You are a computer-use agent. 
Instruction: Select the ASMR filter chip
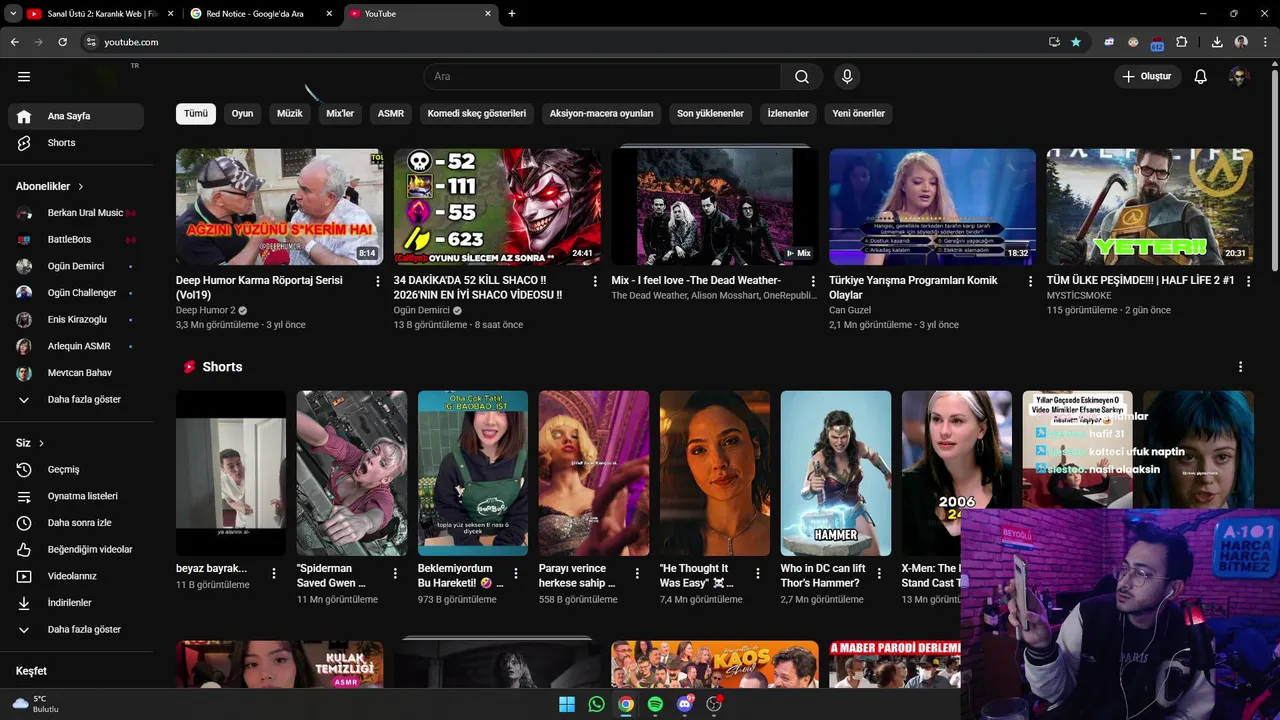[x=391, y=113]
